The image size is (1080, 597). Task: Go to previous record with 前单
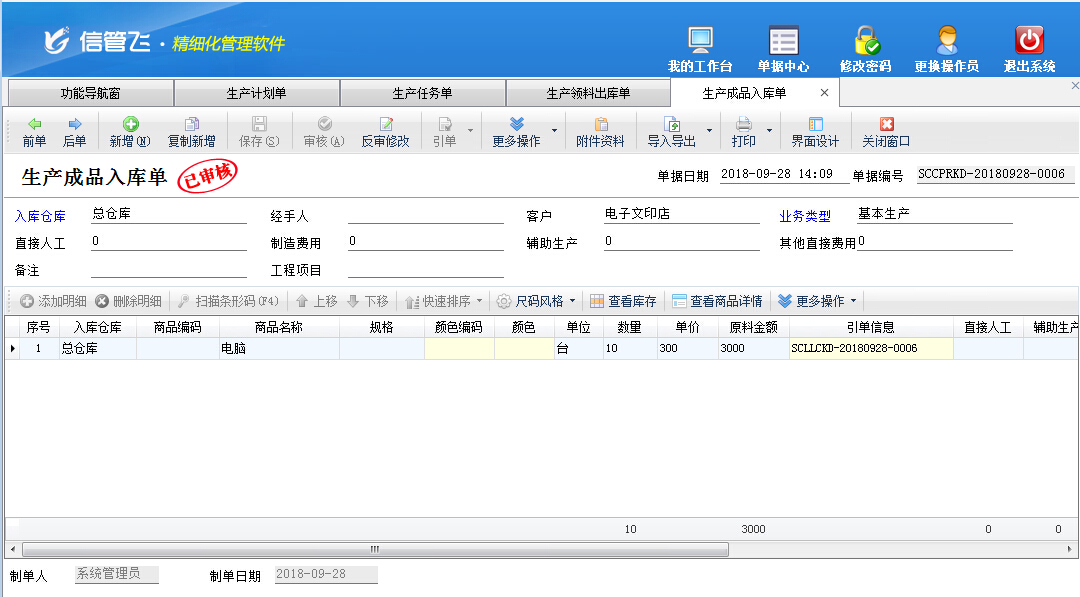[x=34, y=131]
